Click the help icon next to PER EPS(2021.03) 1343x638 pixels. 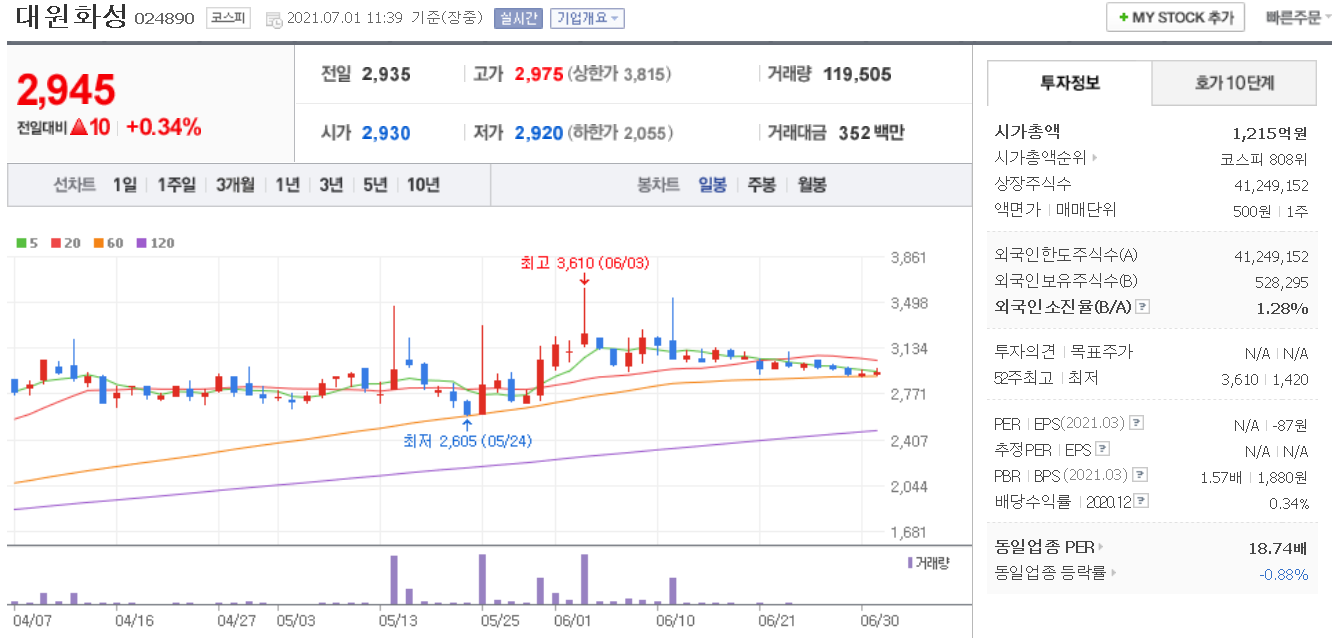click(x=1137, y=425)
